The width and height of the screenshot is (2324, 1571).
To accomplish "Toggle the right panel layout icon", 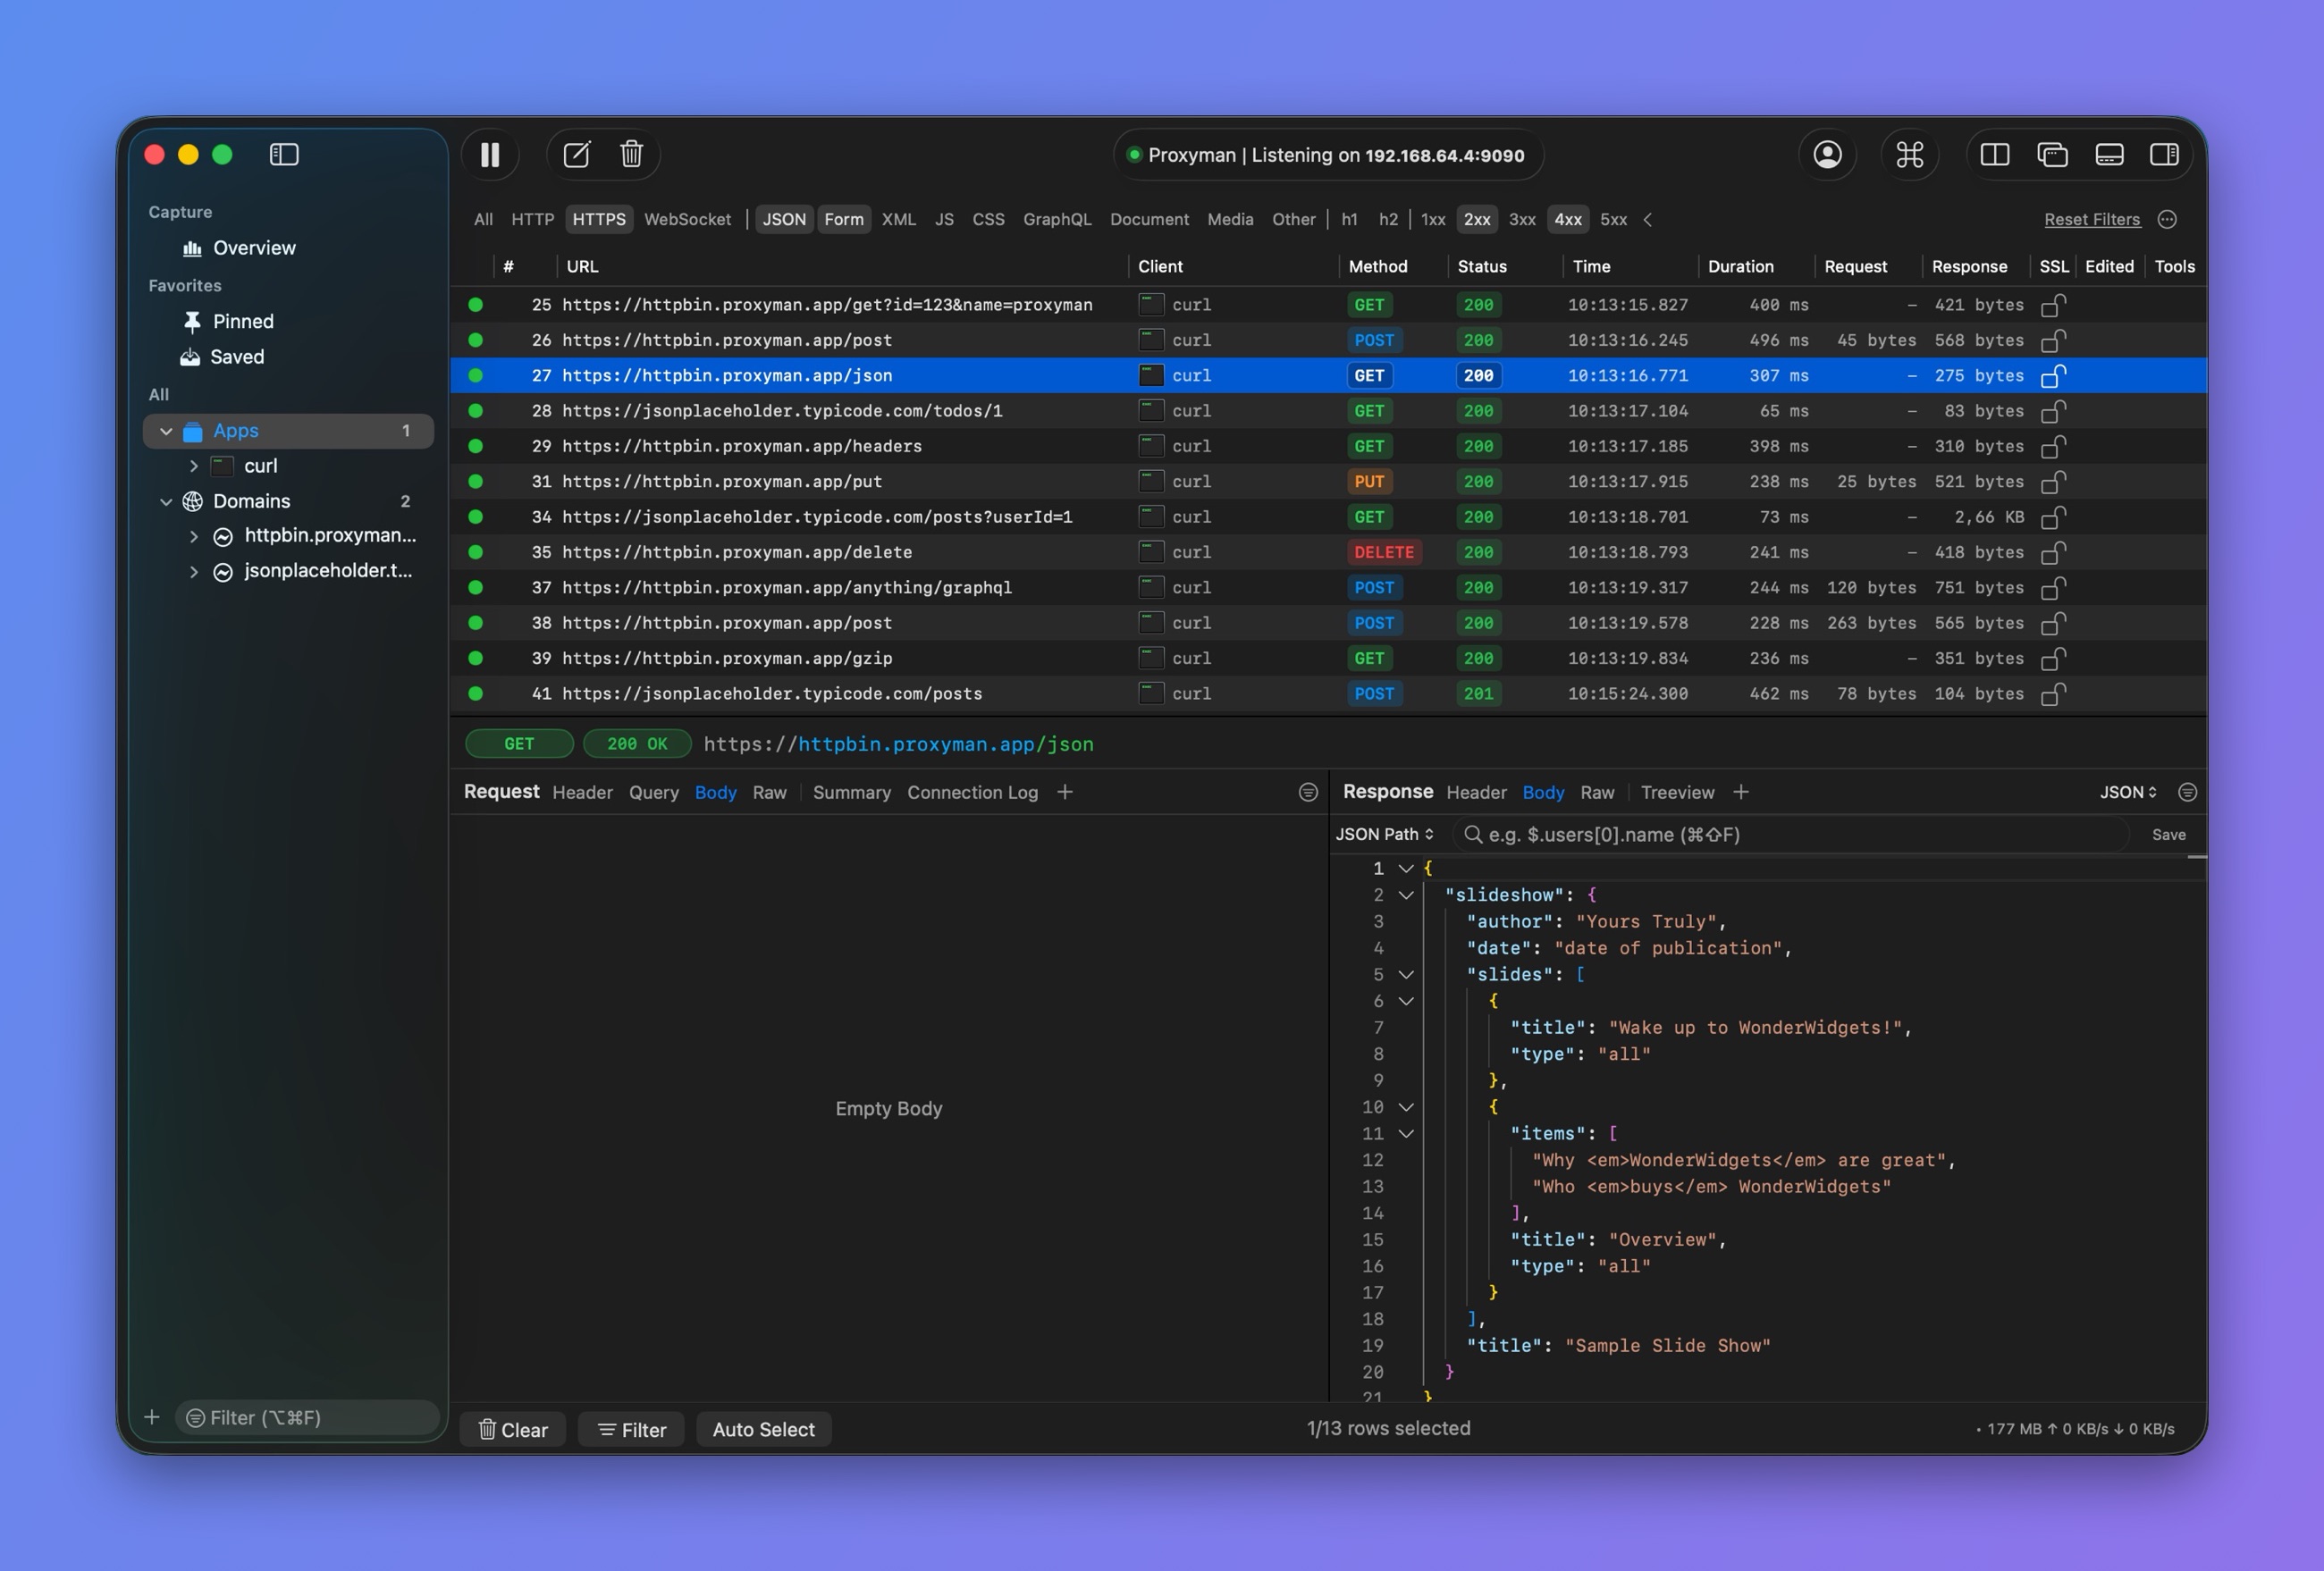I will tap(2164, 155).
